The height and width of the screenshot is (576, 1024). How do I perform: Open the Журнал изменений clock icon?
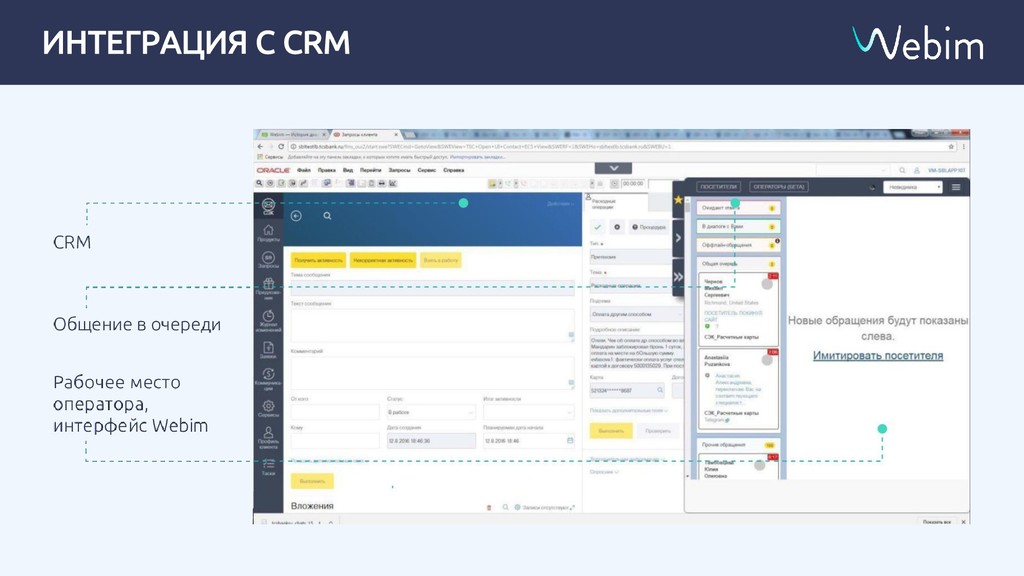coord(268,321)
